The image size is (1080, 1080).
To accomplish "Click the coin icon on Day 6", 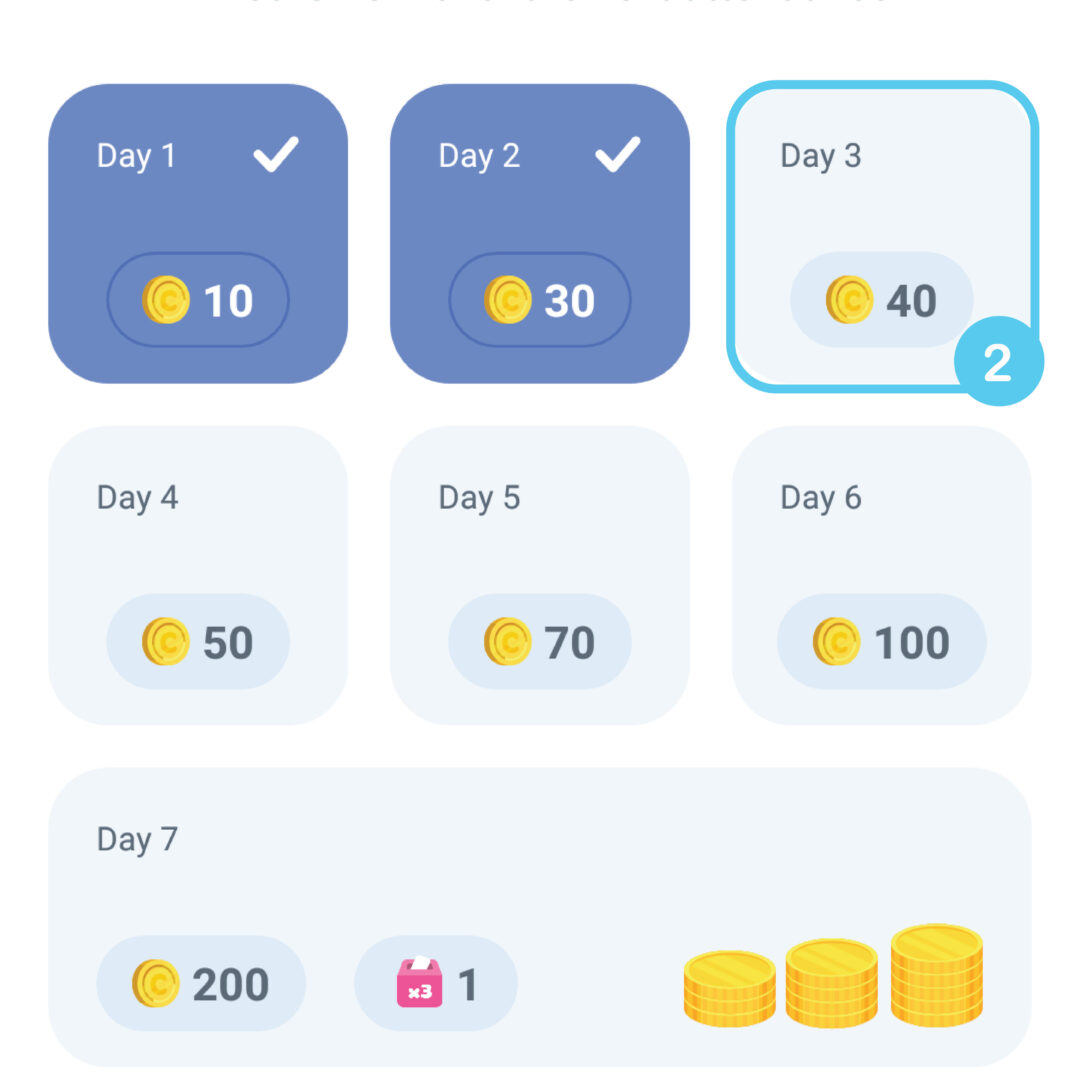I will [x=837, y=642].
